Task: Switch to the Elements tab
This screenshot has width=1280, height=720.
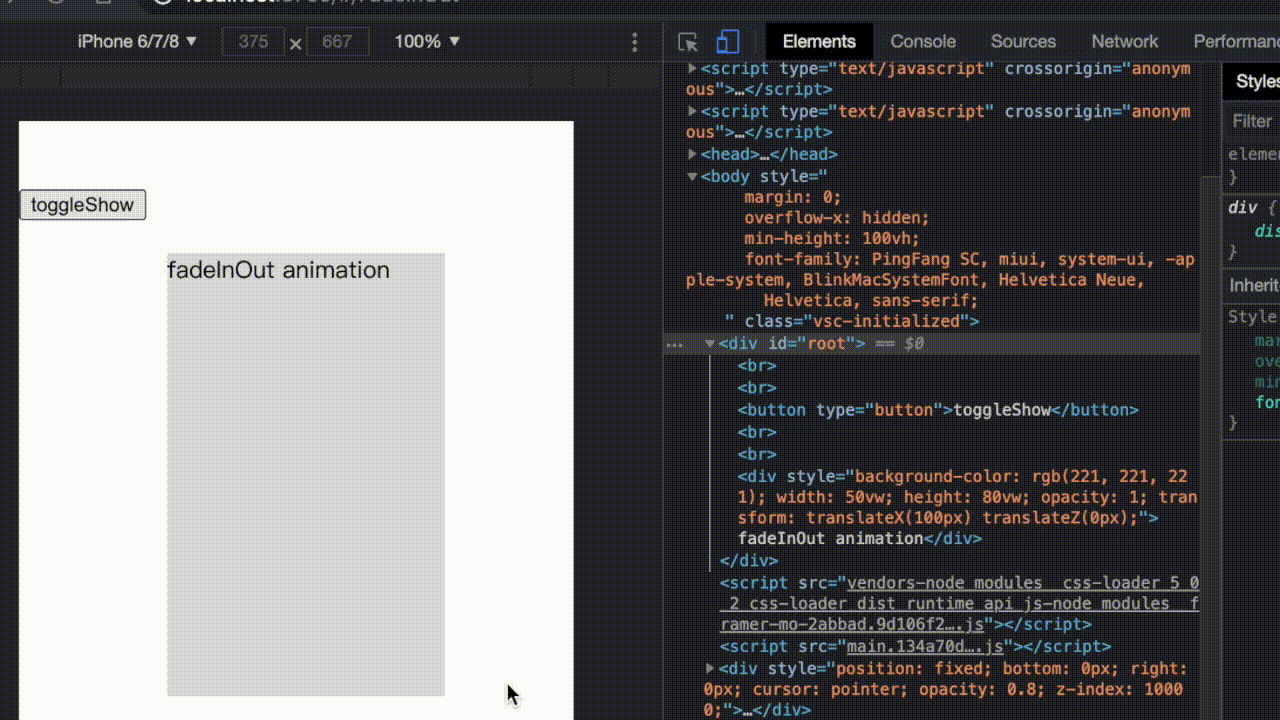Action: (x=819, y=41)
